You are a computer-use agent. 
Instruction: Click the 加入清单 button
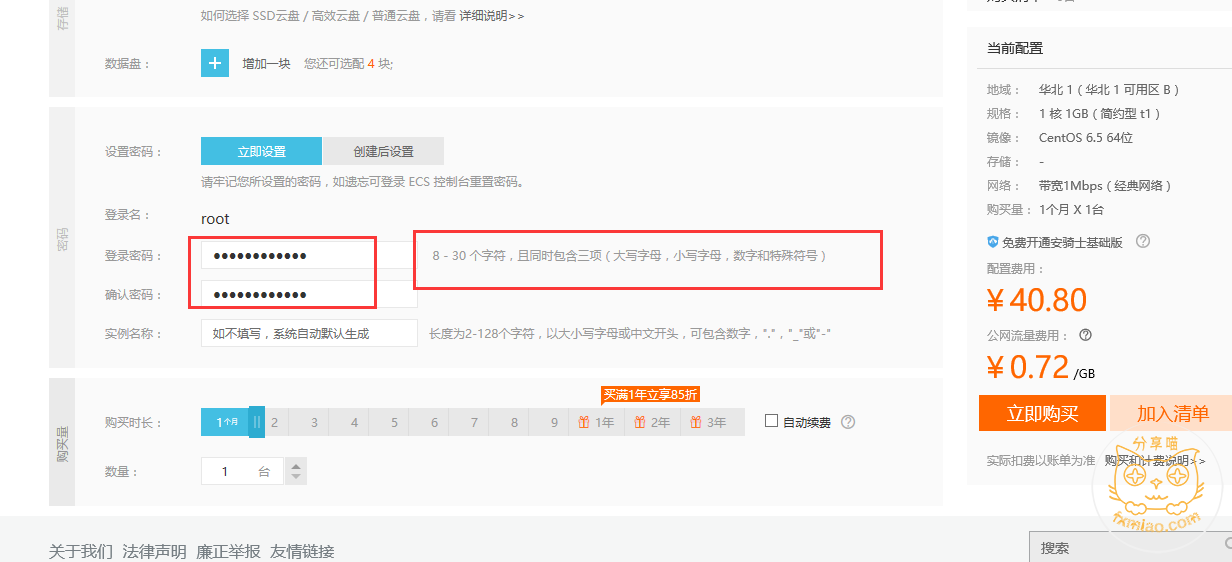(x=1173, y=413)
